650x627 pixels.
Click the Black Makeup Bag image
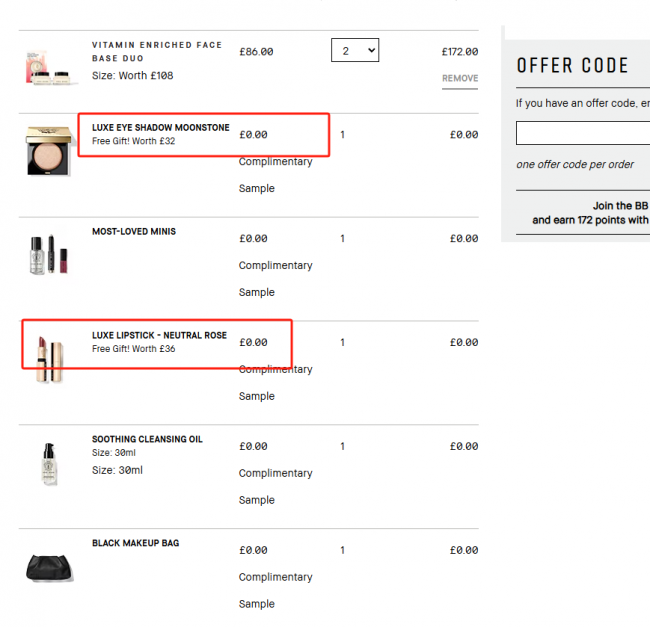point(49,567)
